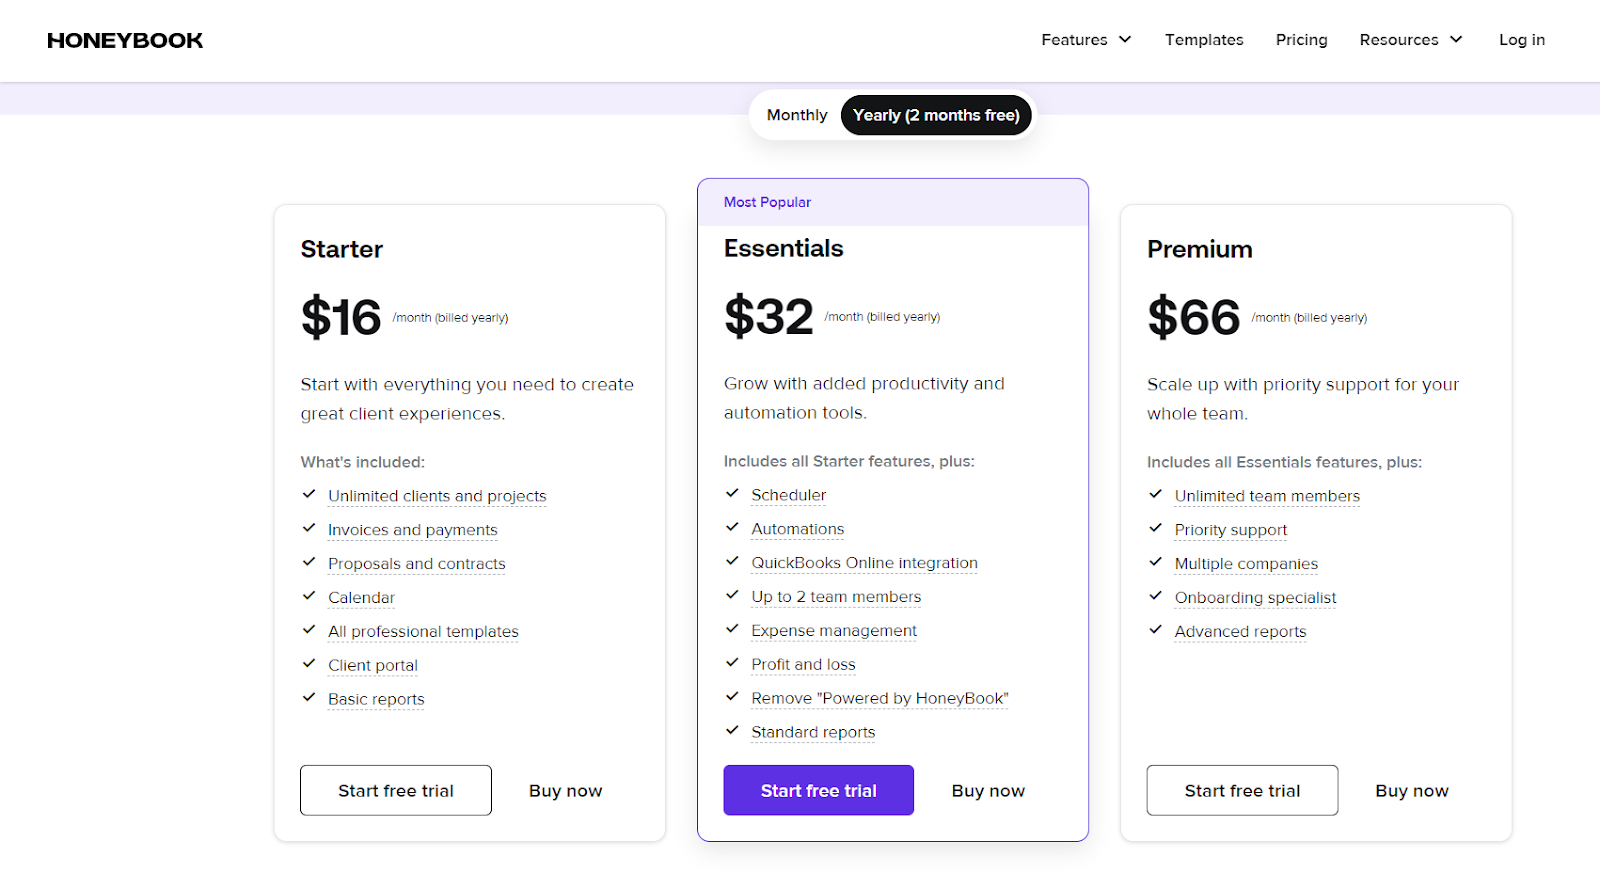Click Buy now under the Premium plan

[1411, 790]
